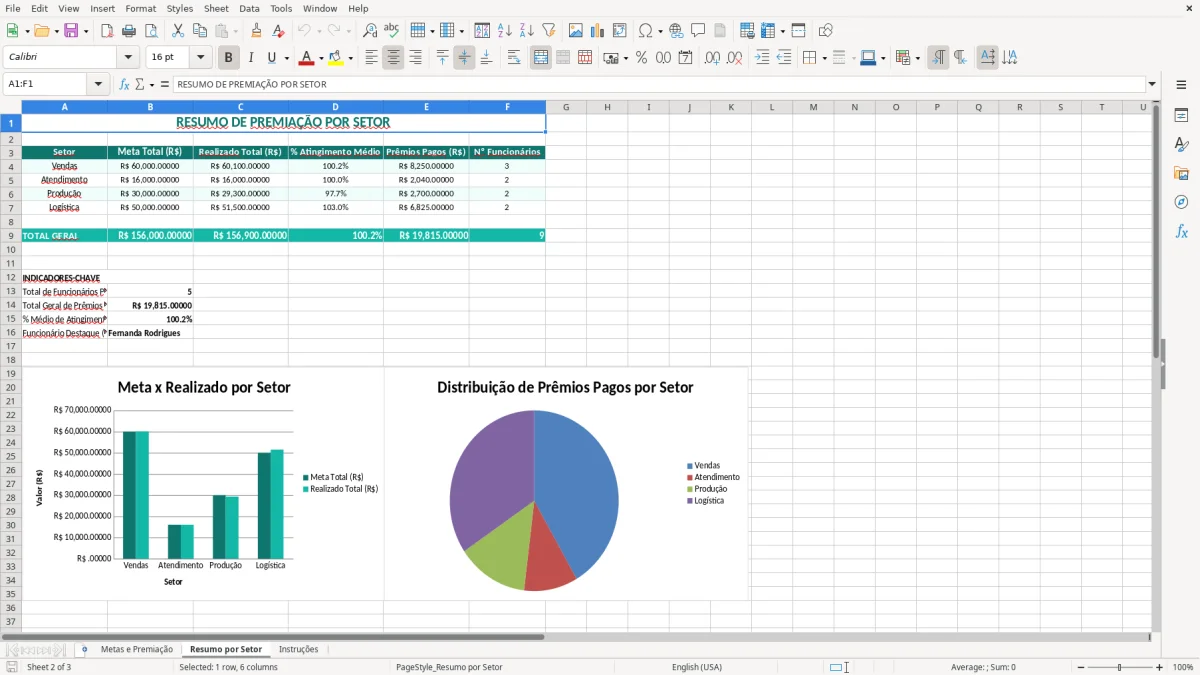Click Format as Date icon
The height and width of the screenshot is (675, 1200).
tap(686, 58)
